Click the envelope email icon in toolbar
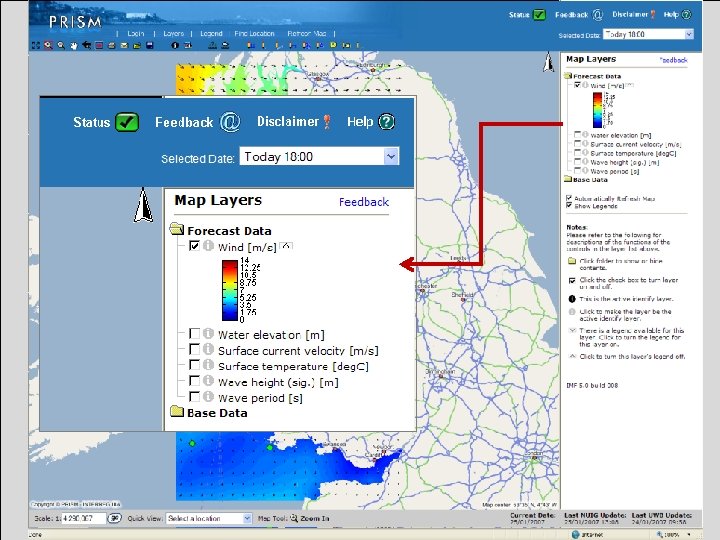720x540 pixels. coord(124,45)
